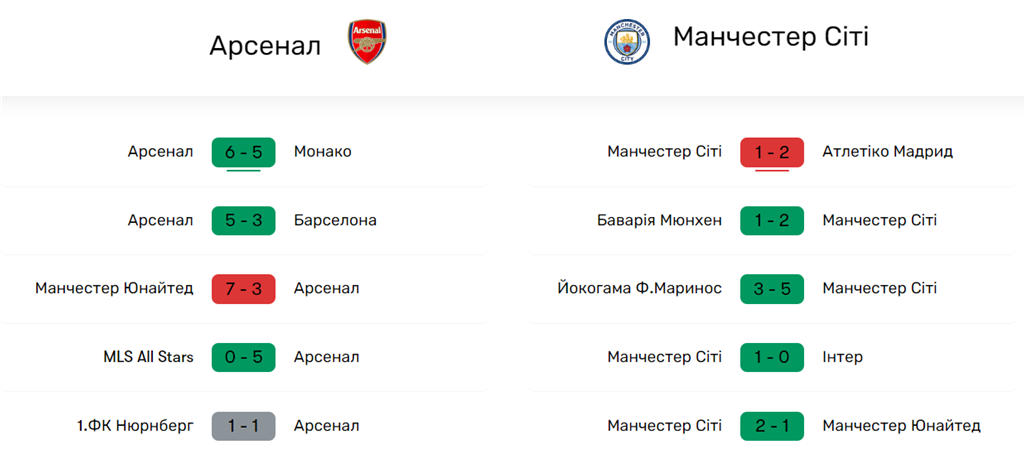This screenshot has height=459, width=1024.
Task: Click the 2 - 1 Манчестер Юнайтед score badge
Action: tap(771, 426)
